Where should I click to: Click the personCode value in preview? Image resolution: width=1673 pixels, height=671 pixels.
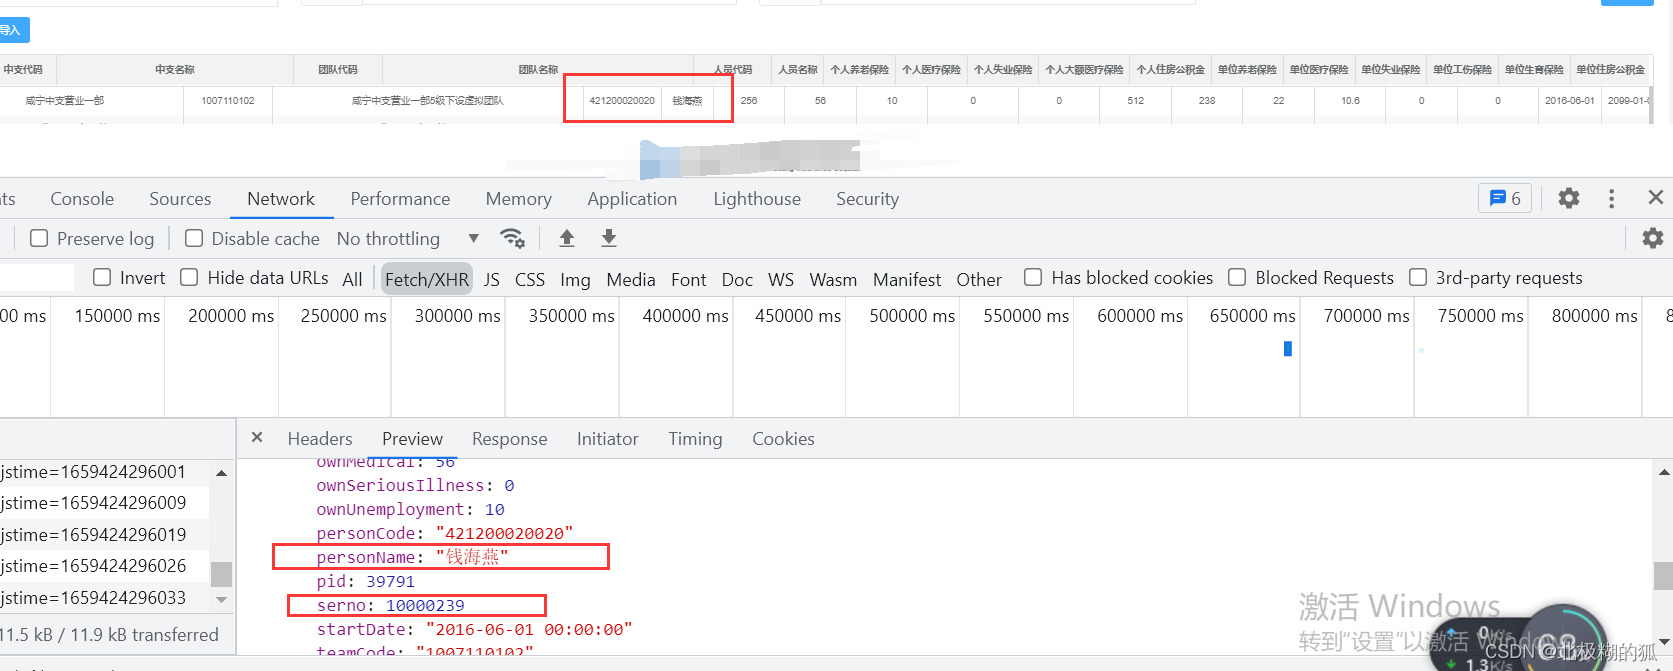click(504, 533)
